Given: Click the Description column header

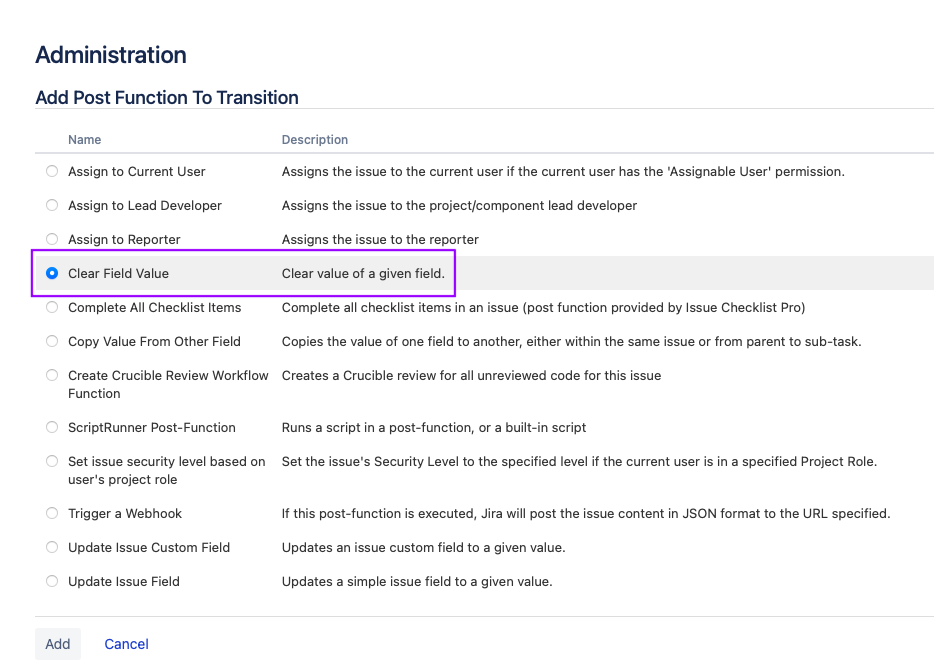Looking at the screenshot, I should (315, 140).
